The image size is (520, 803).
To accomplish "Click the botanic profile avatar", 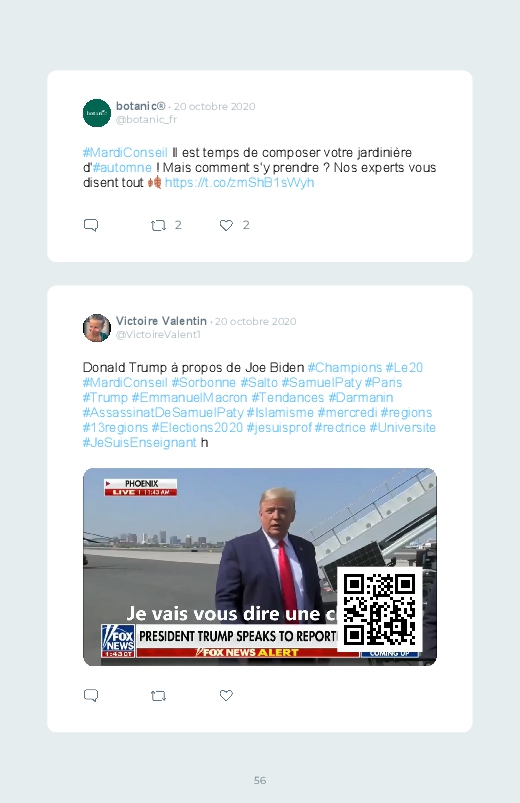I will point(97,113).
